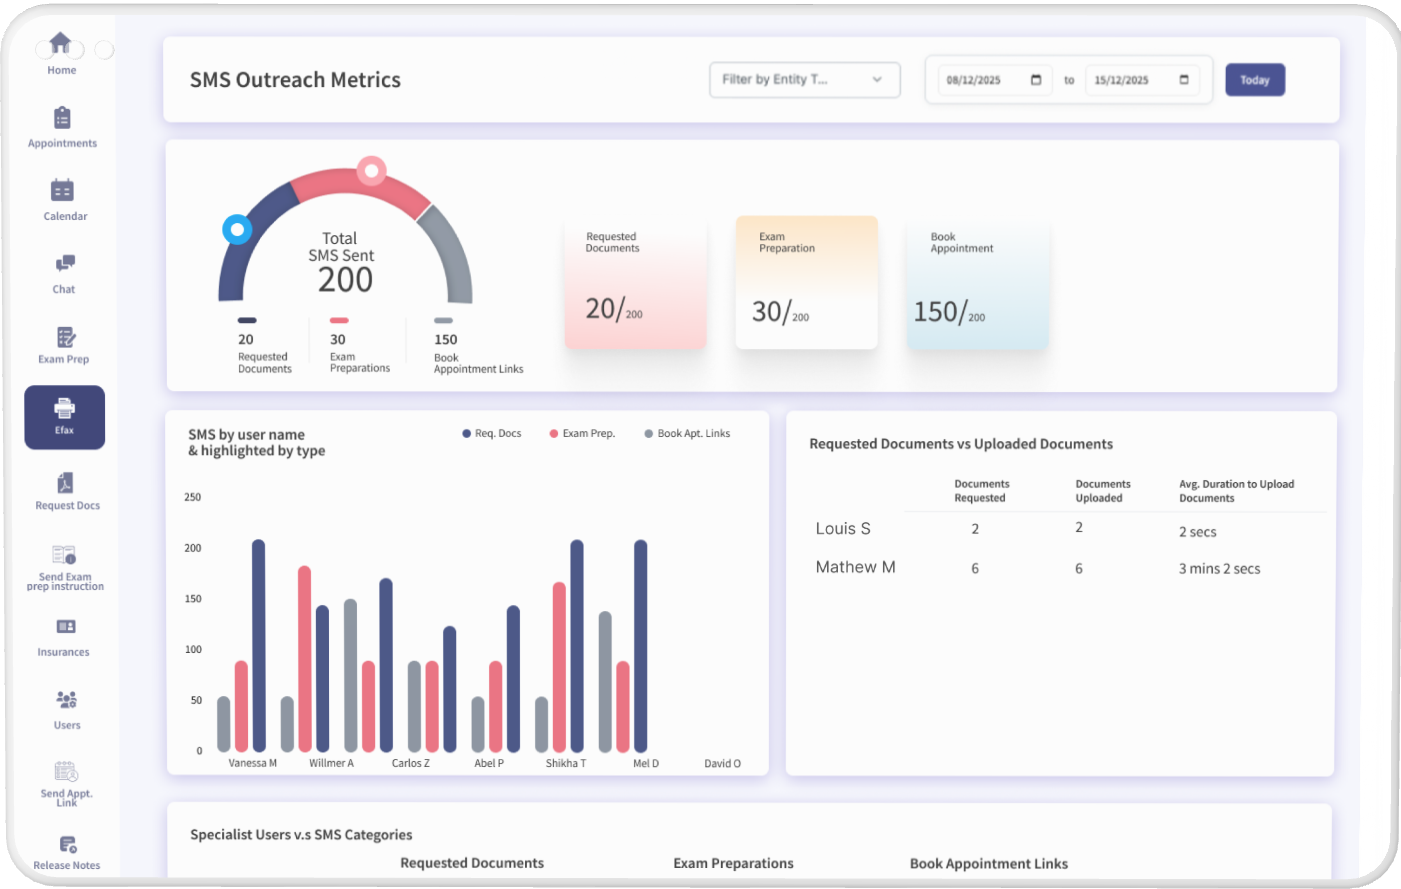1401x889 pixels.
Task: Open the Calendar sidebar icon
Action: pyautogui.click(x=62, y=190)
